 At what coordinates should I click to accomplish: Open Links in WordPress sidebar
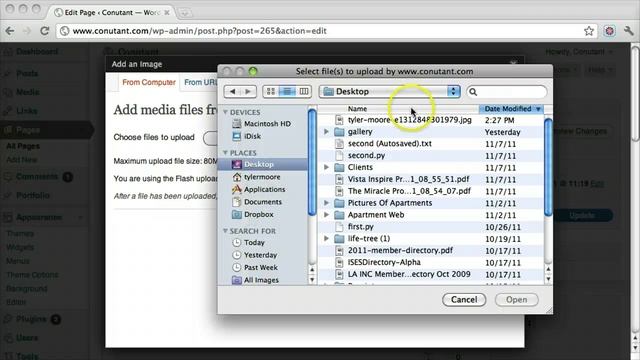coord(27,111)
